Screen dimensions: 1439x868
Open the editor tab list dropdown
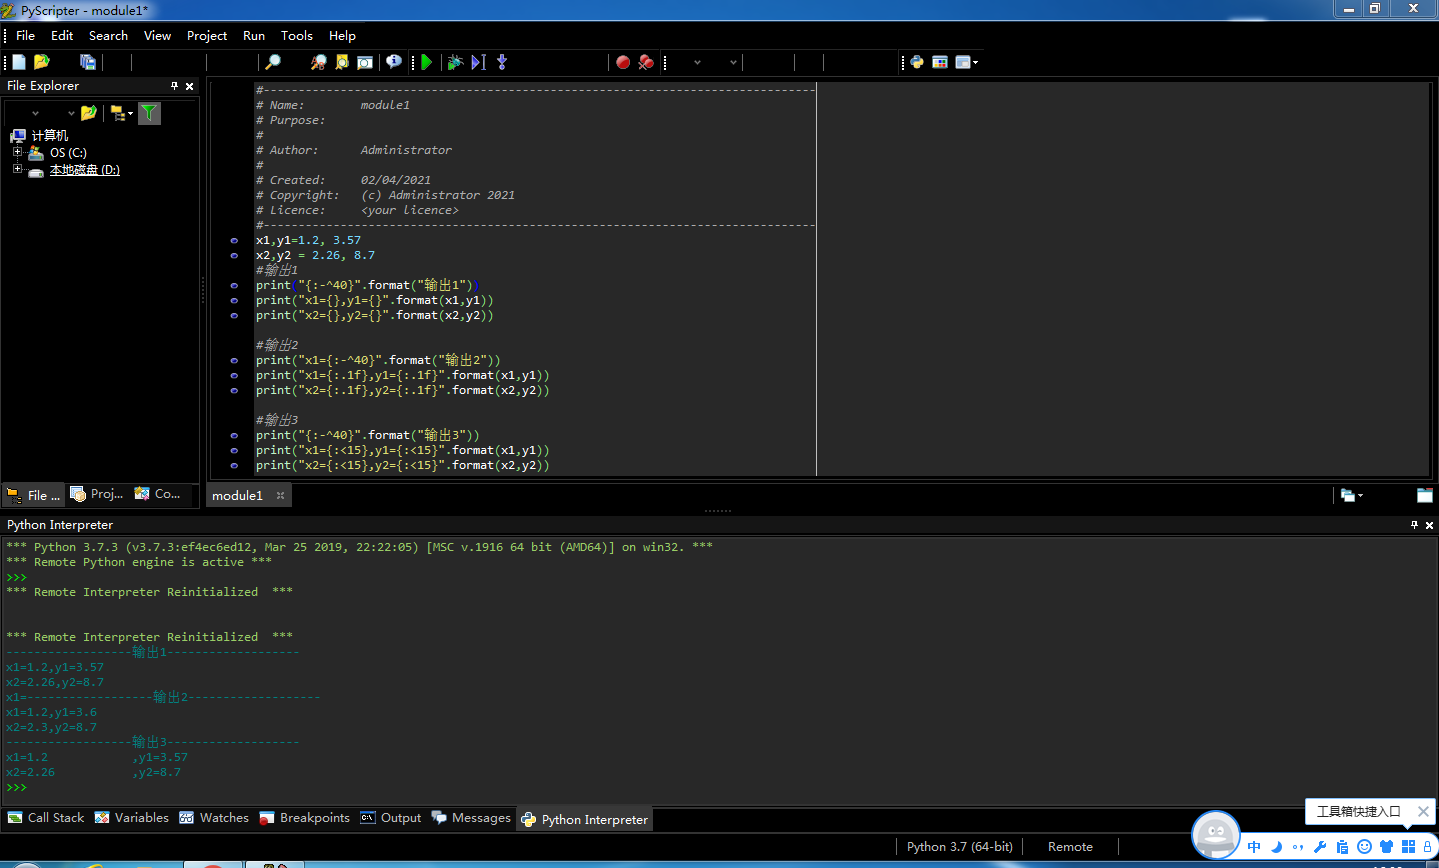pyautogui.click(x=1352, y=495)
